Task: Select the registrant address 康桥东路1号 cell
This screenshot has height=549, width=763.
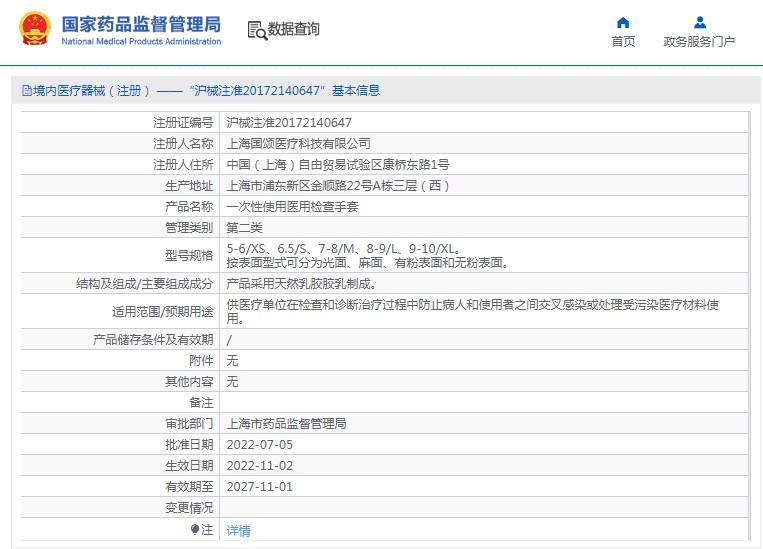Action: tap(338, 165)
